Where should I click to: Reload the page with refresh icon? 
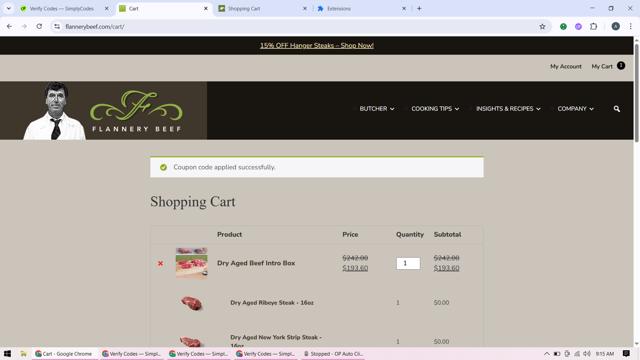click(39, 27)
